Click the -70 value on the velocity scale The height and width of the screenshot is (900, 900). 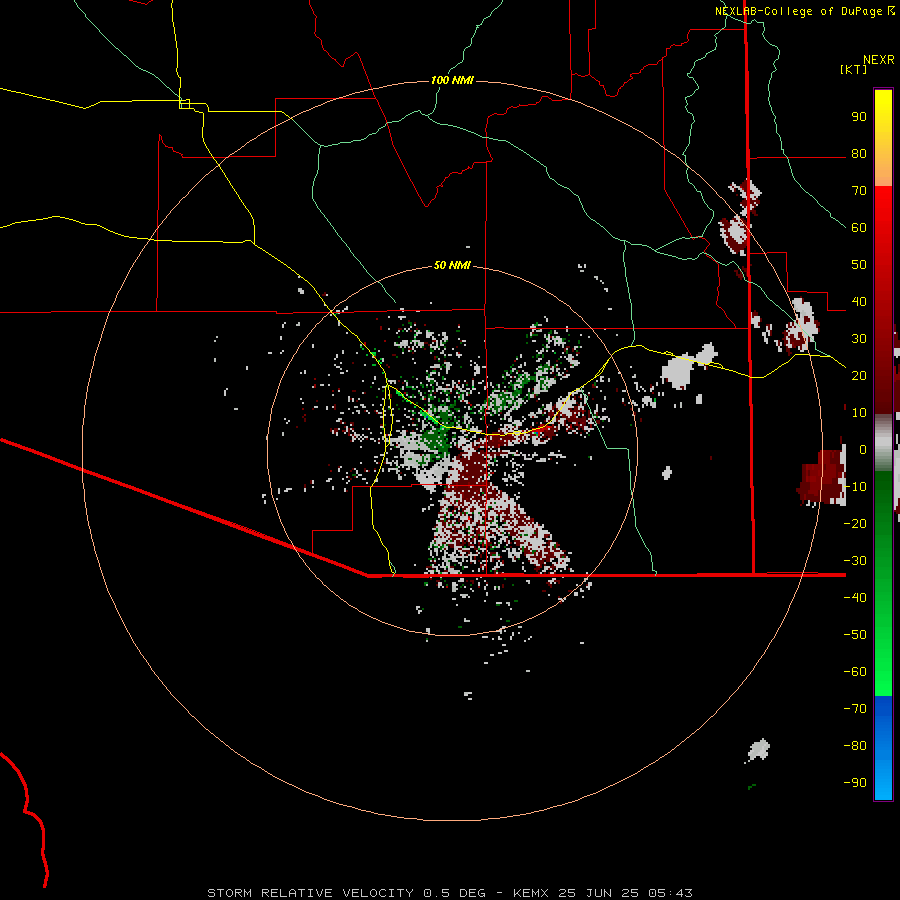pos(855,708)
